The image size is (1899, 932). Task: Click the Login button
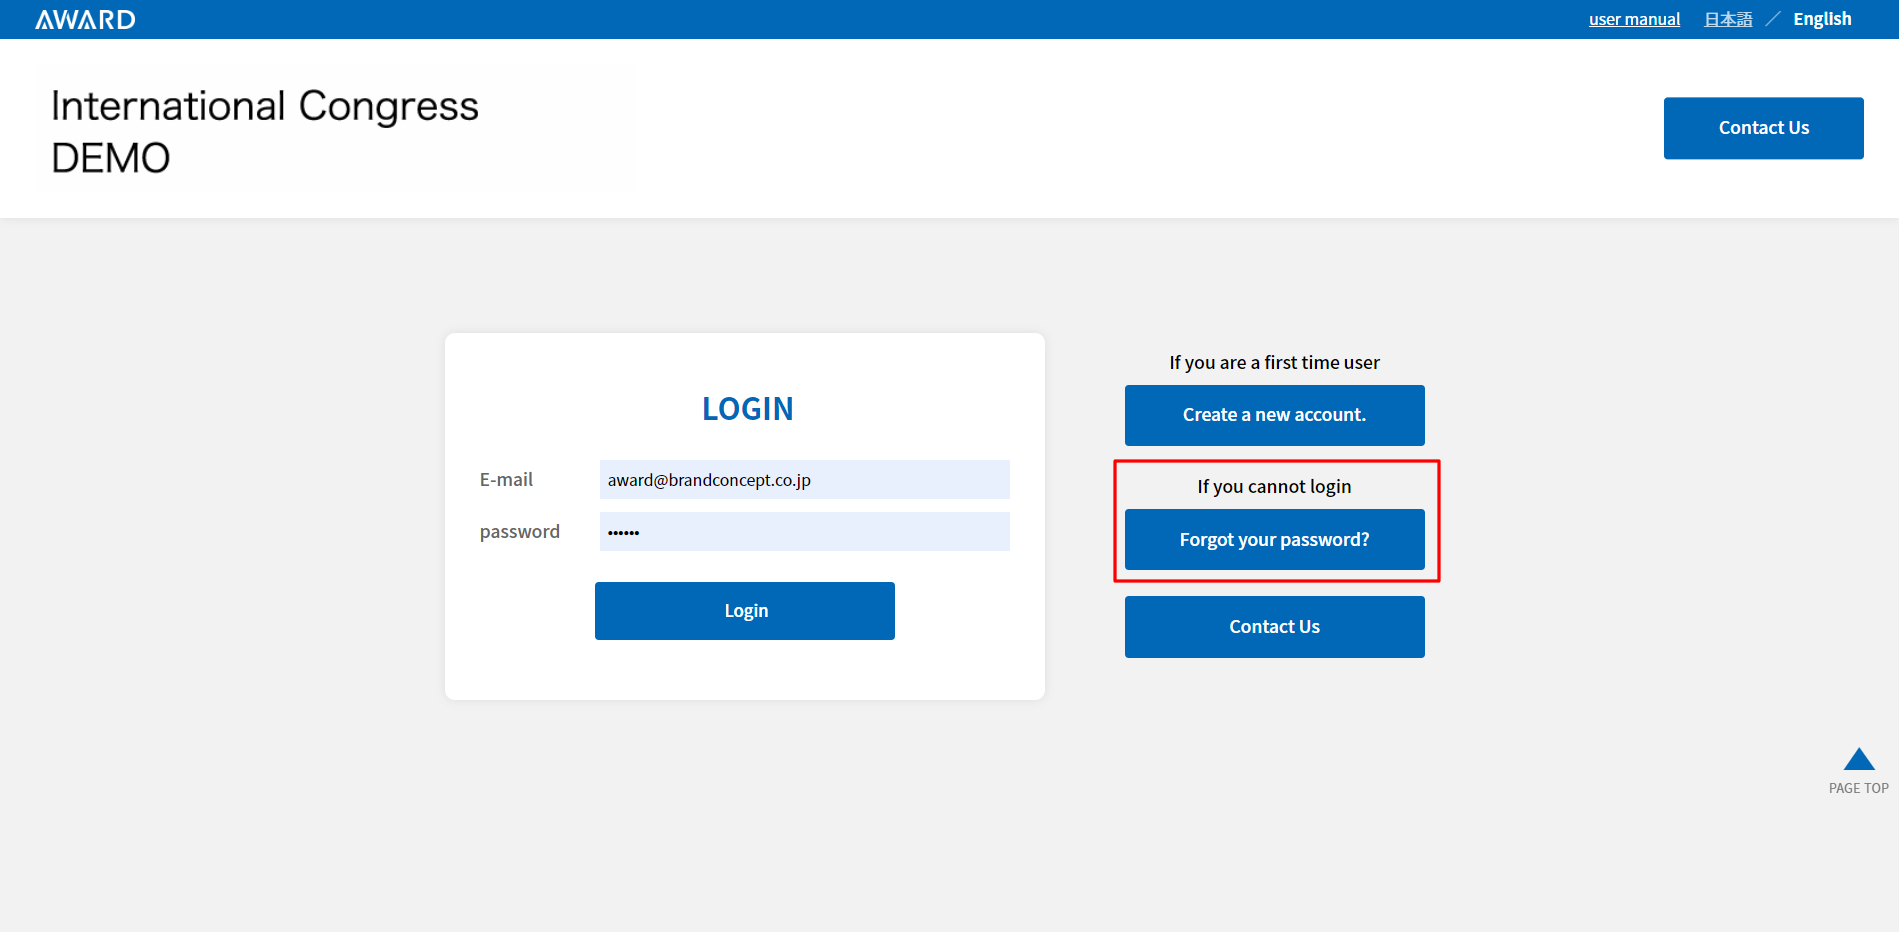pyautogui.click(x=745, y=611)
